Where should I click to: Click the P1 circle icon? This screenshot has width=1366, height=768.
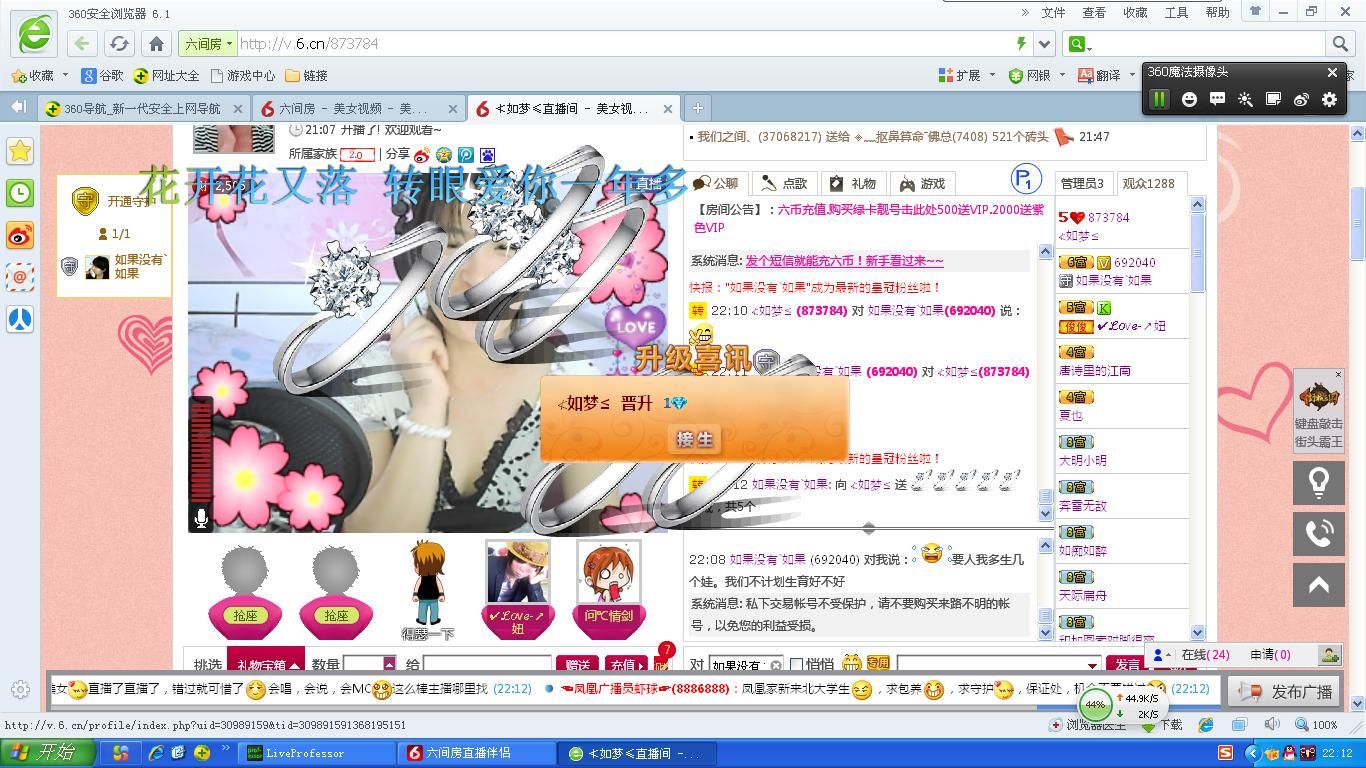[1025, 180]
